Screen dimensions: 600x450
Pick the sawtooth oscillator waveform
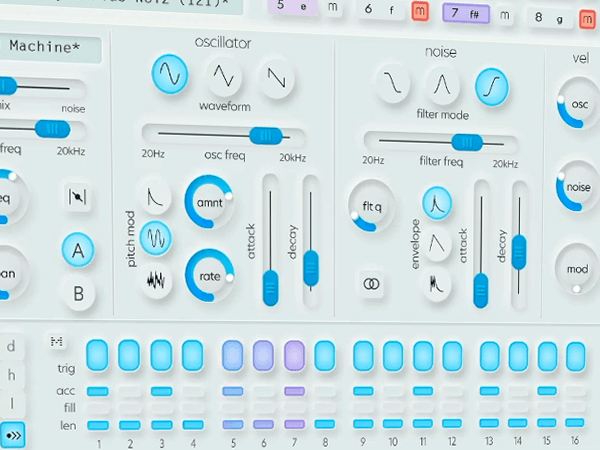(275, 77)
